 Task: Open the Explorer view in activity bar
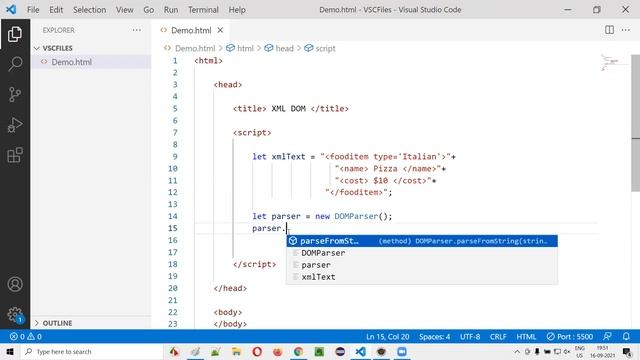click(15, 34)
